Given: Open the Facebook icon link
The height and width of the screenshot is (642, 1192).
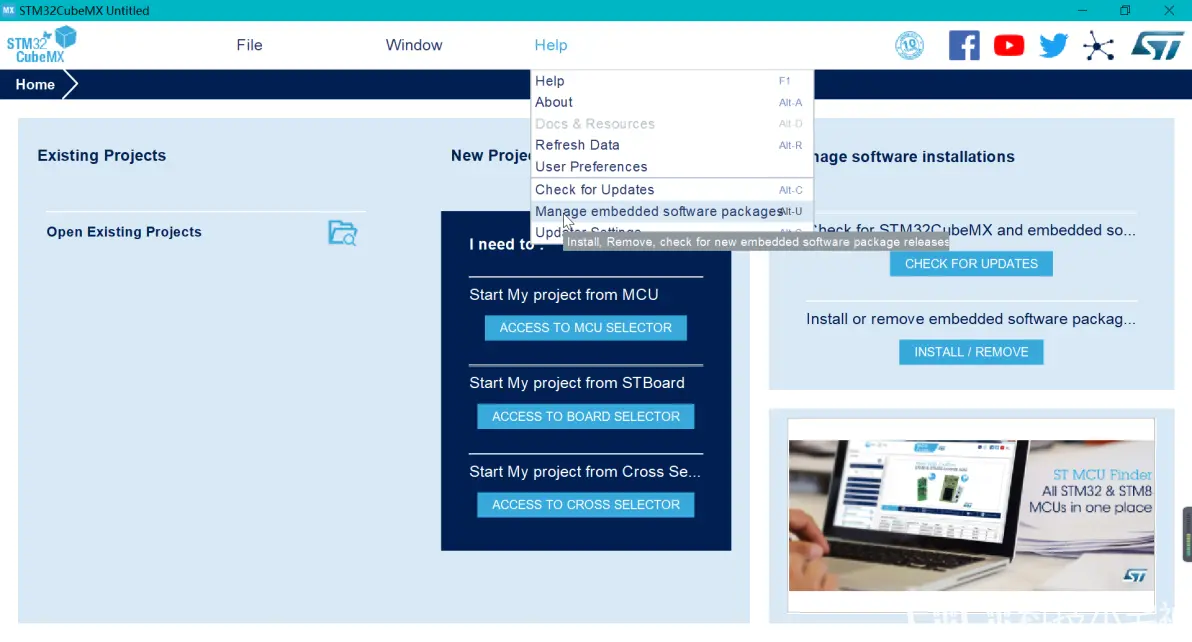Looking at the screenshot, I should pos(964,46).
